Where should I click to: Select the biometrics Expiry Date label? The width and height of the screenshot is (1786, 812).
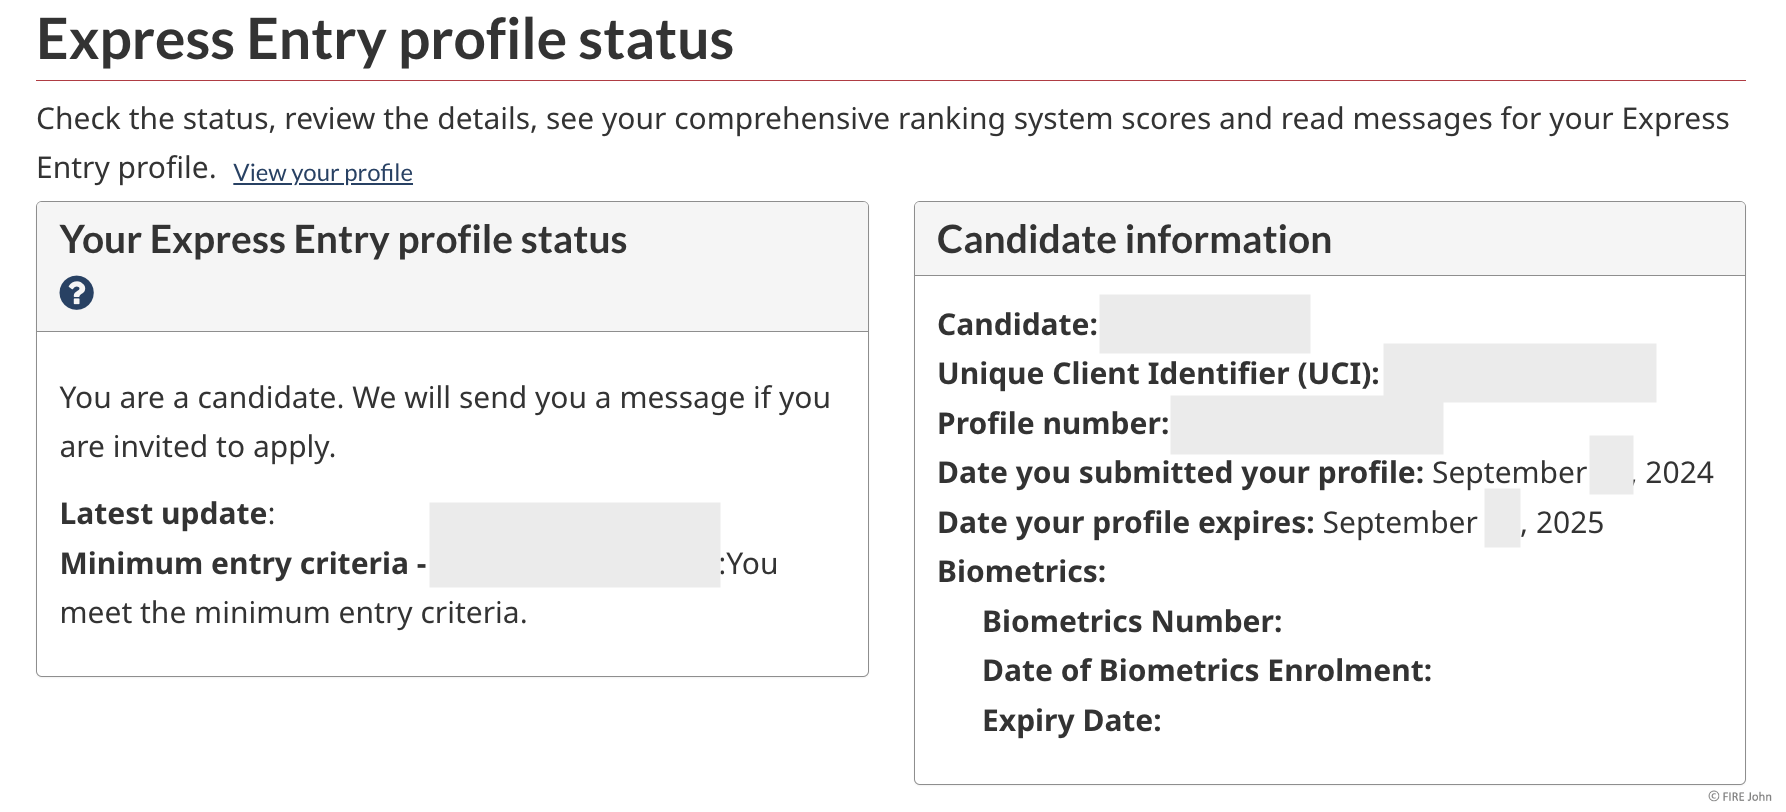[x=1072, y=721]
